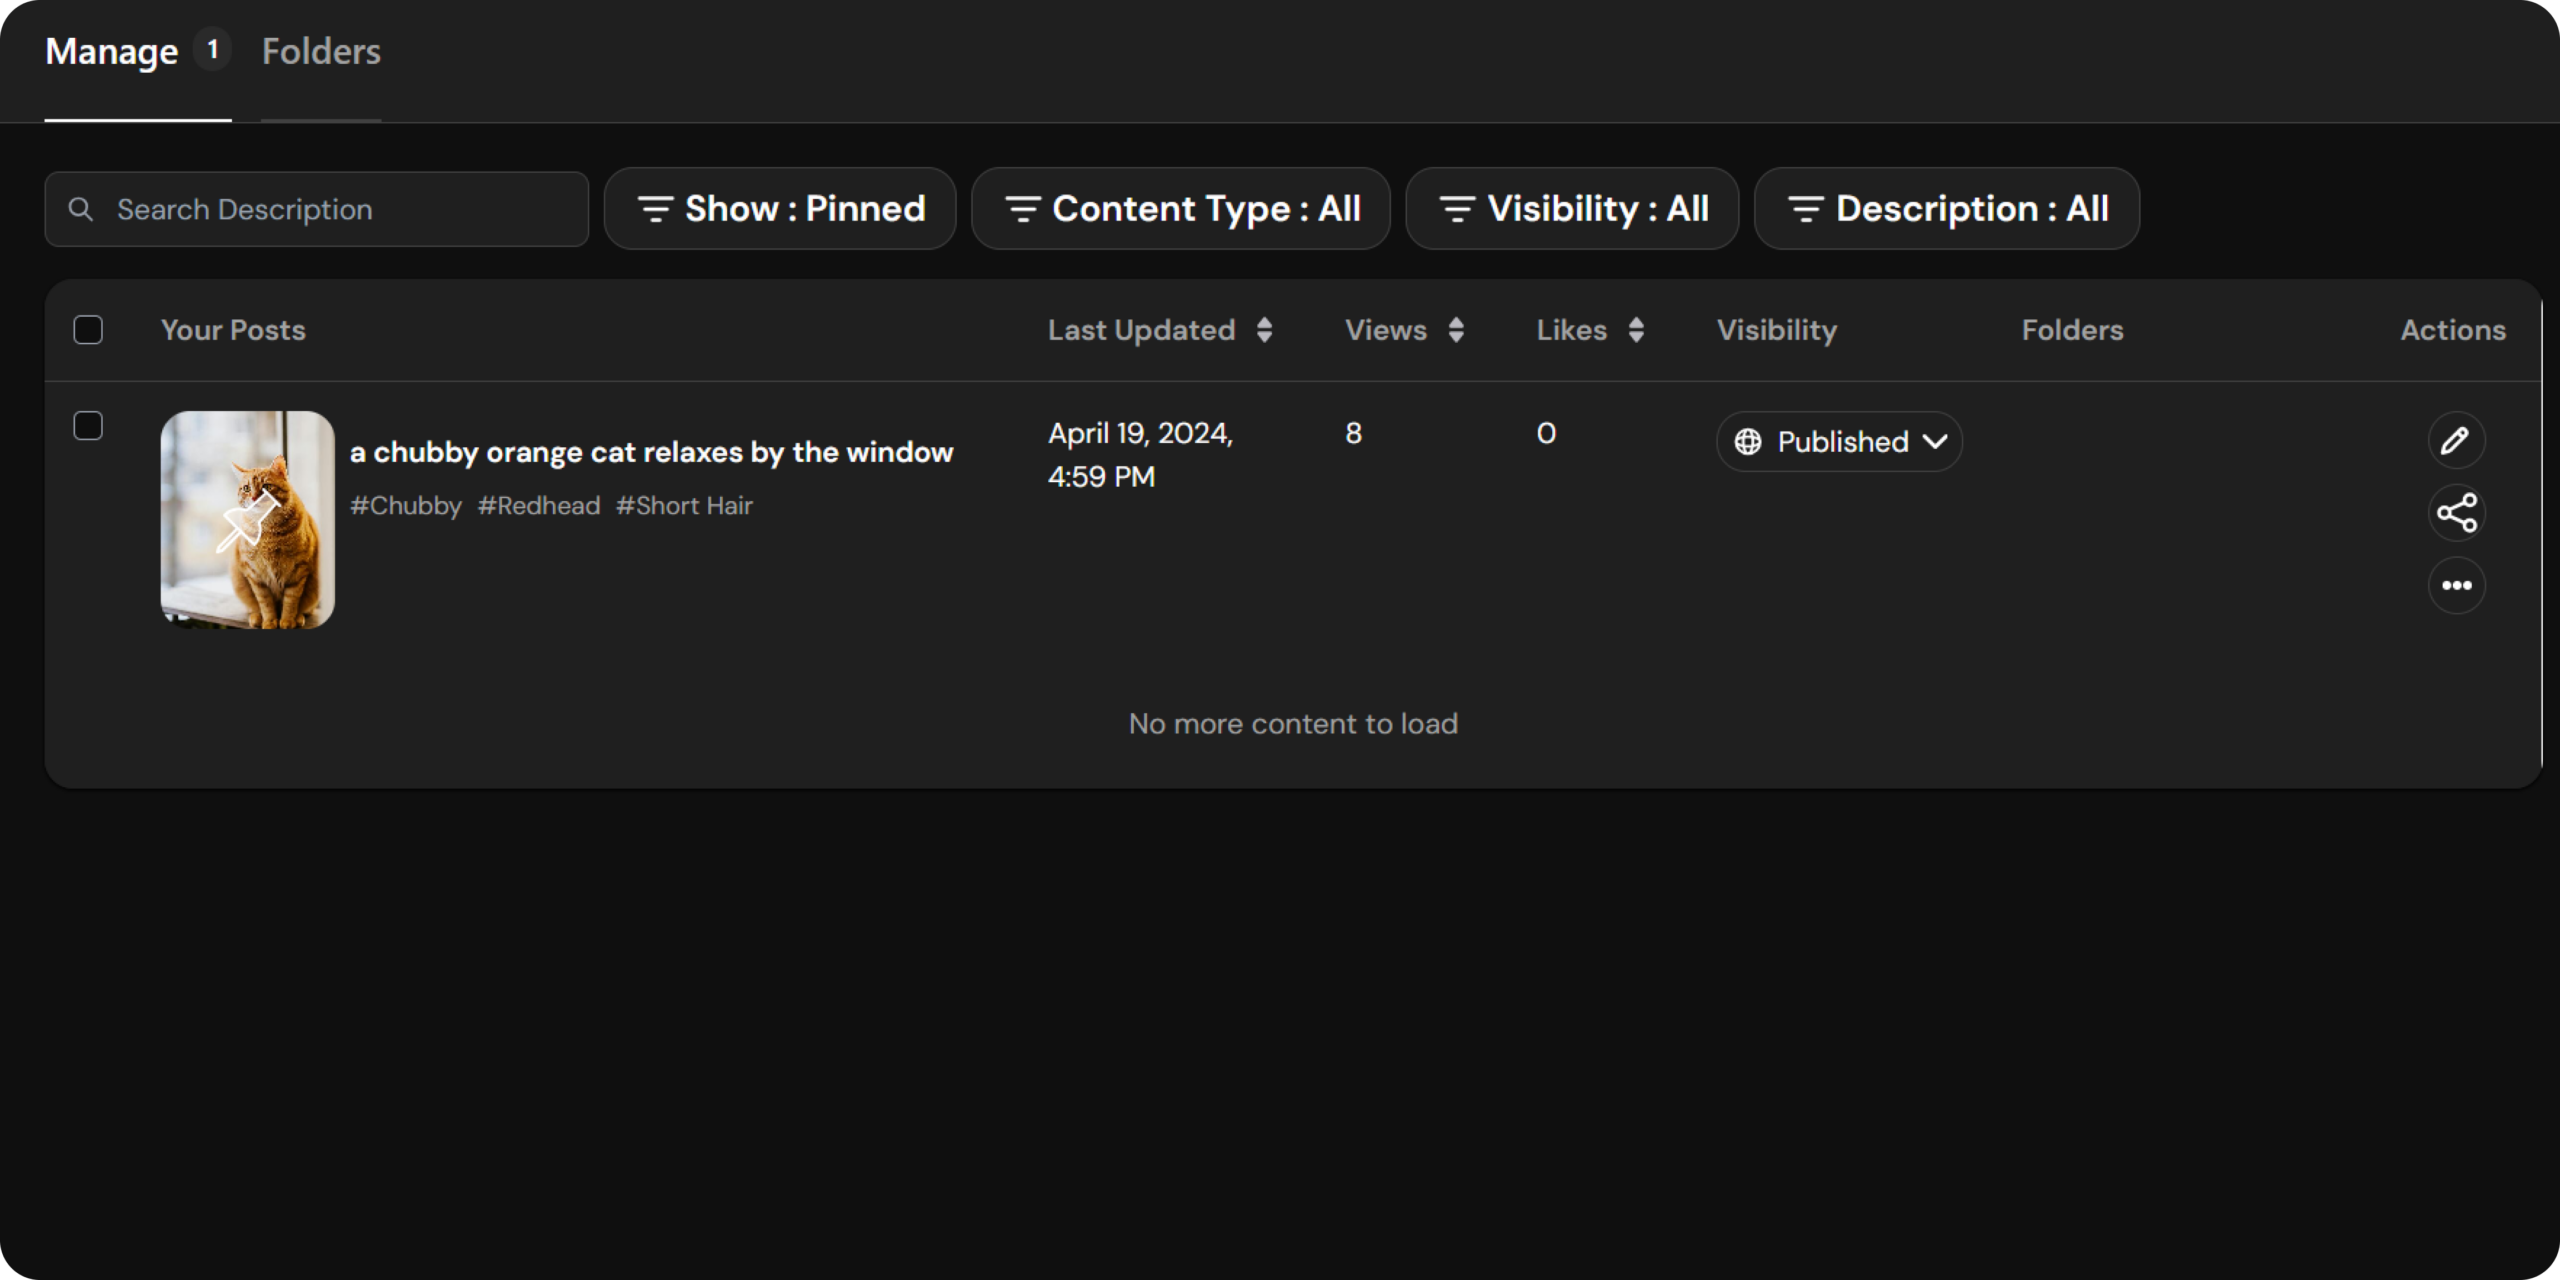Screen dimensions: 2560x1280
Task: Click the pin icon on the cat thumbnail
Action: tap(248, 524)
